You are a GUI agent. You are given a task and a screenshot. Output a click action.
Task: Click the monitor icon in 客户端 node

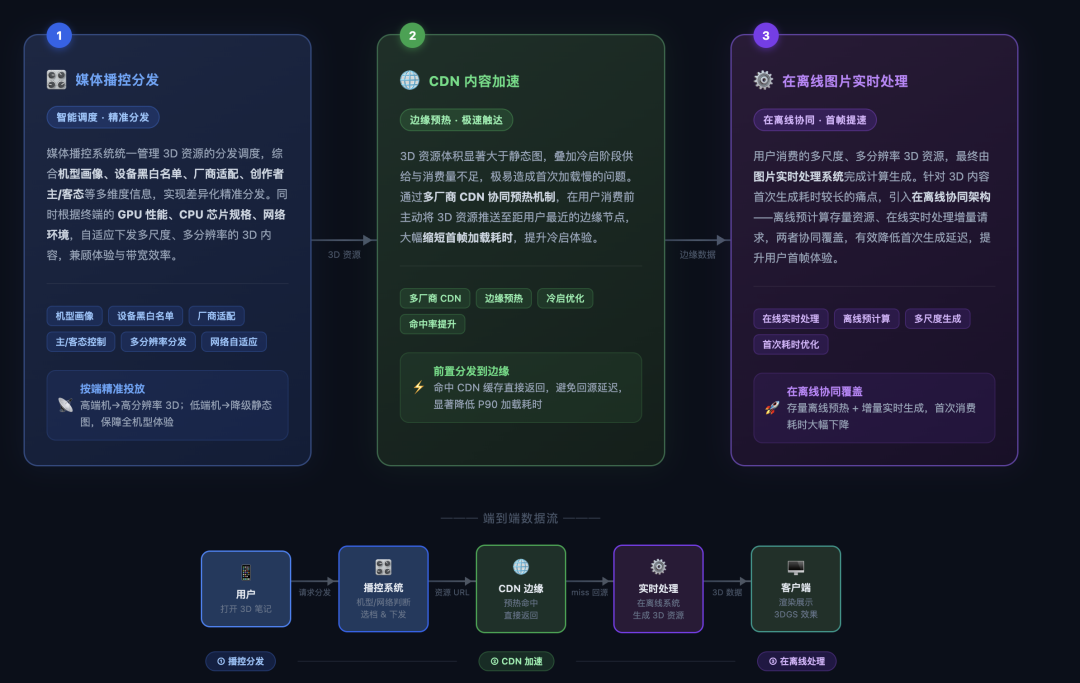796,567
